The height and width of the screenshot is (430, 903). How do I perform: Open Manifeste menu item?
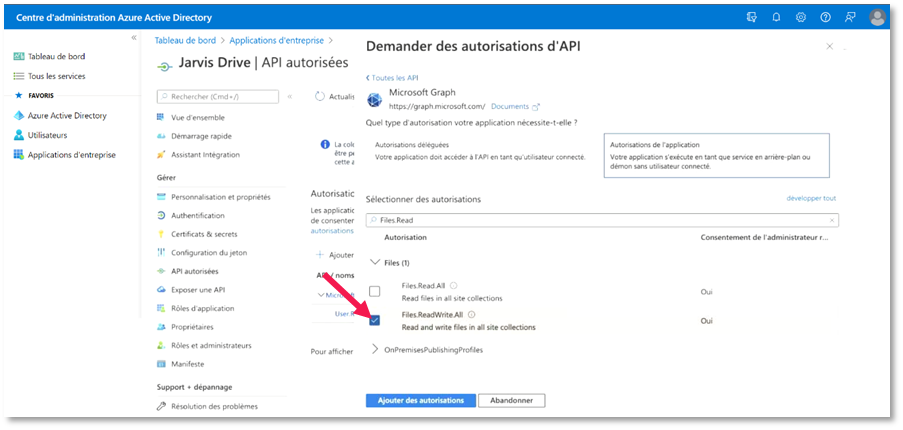pos(187,364)
